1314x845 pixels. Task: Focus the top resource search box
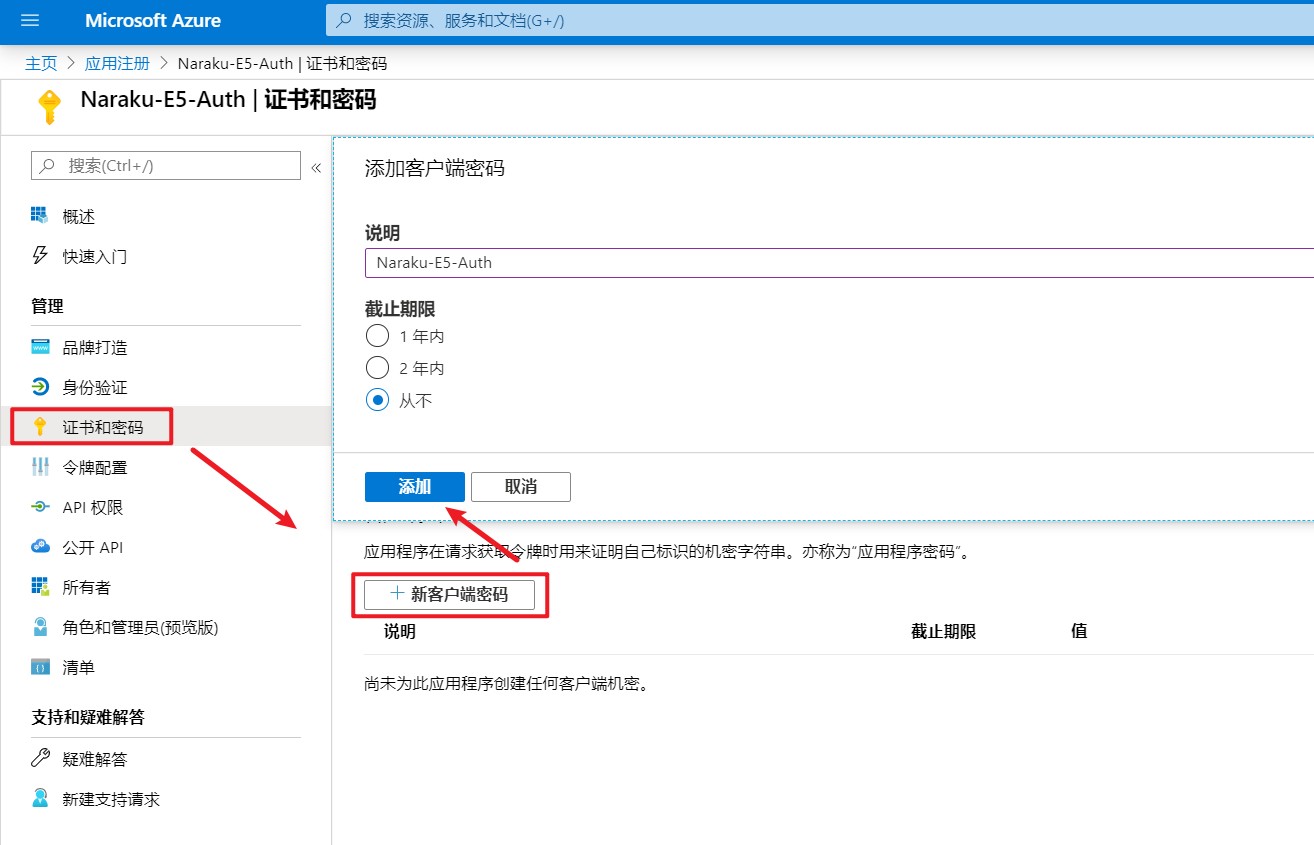(x=820, y=20)
